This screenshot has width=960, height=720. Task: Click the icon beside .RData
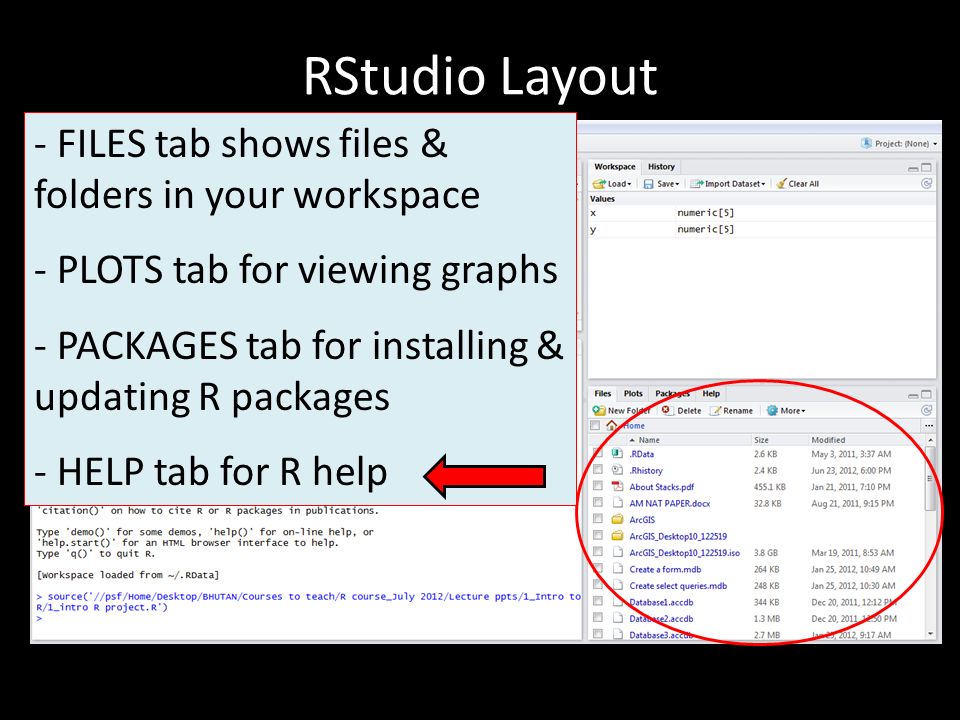point(617,454)
